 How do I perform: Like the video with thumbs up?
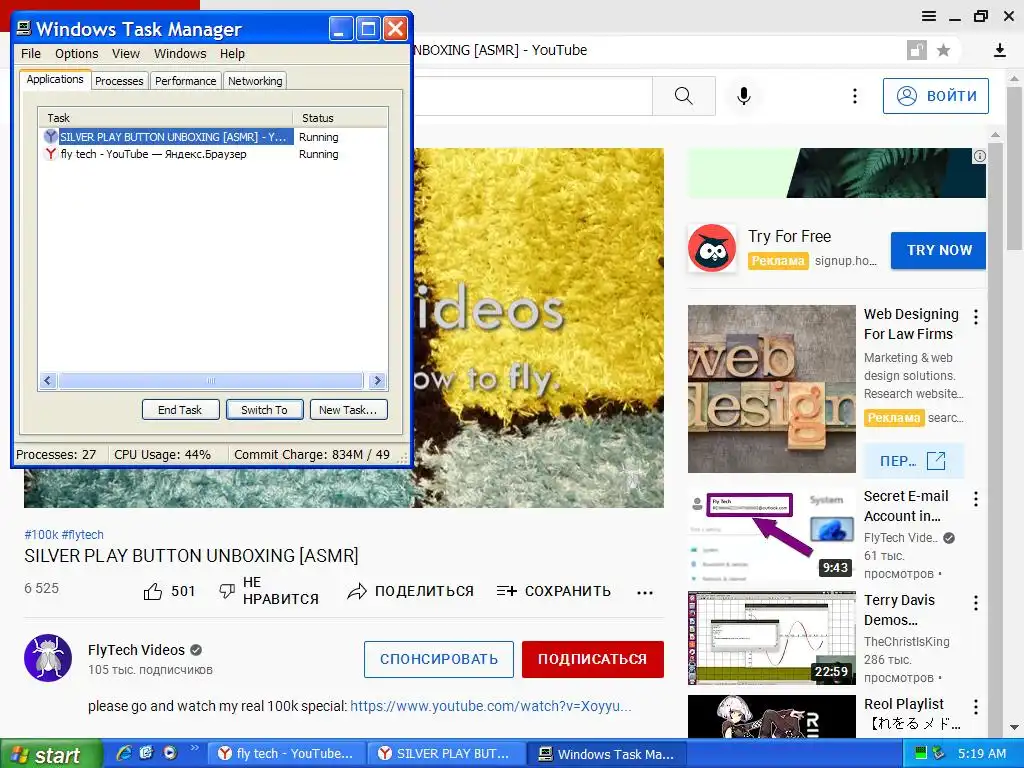pos(153,592)
